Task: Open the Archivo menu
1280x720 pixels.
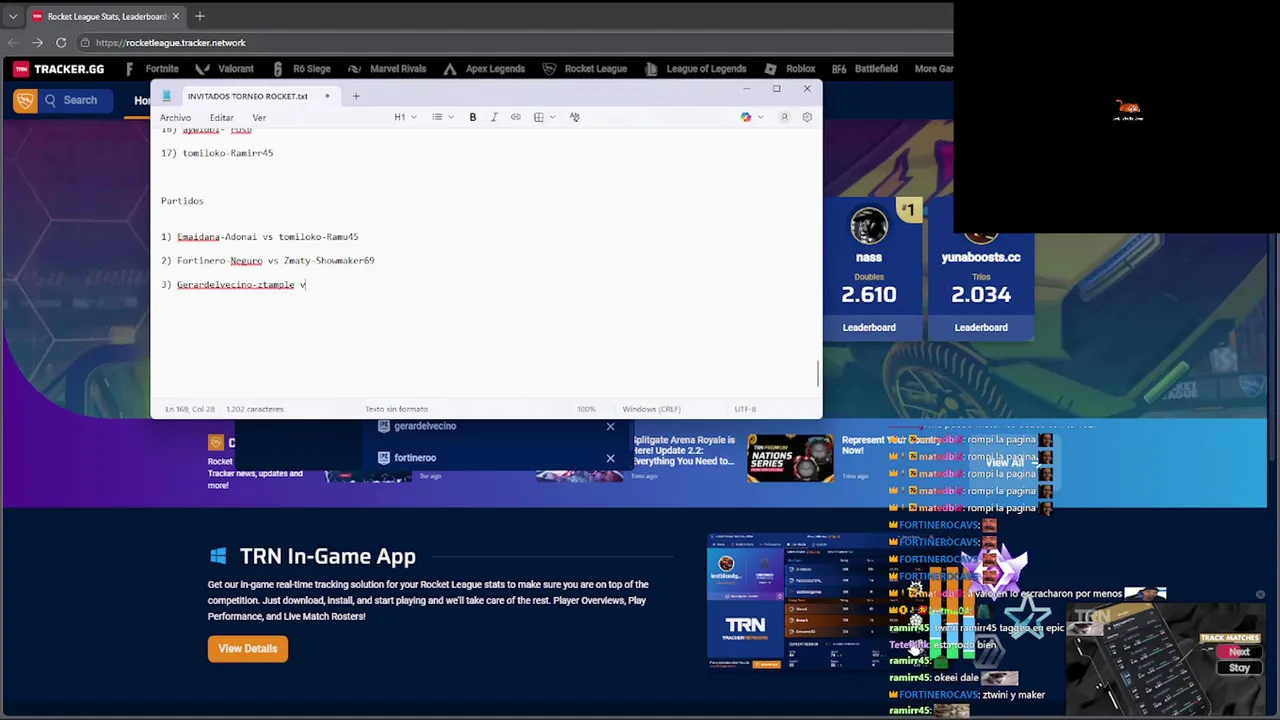Action: 175,118
